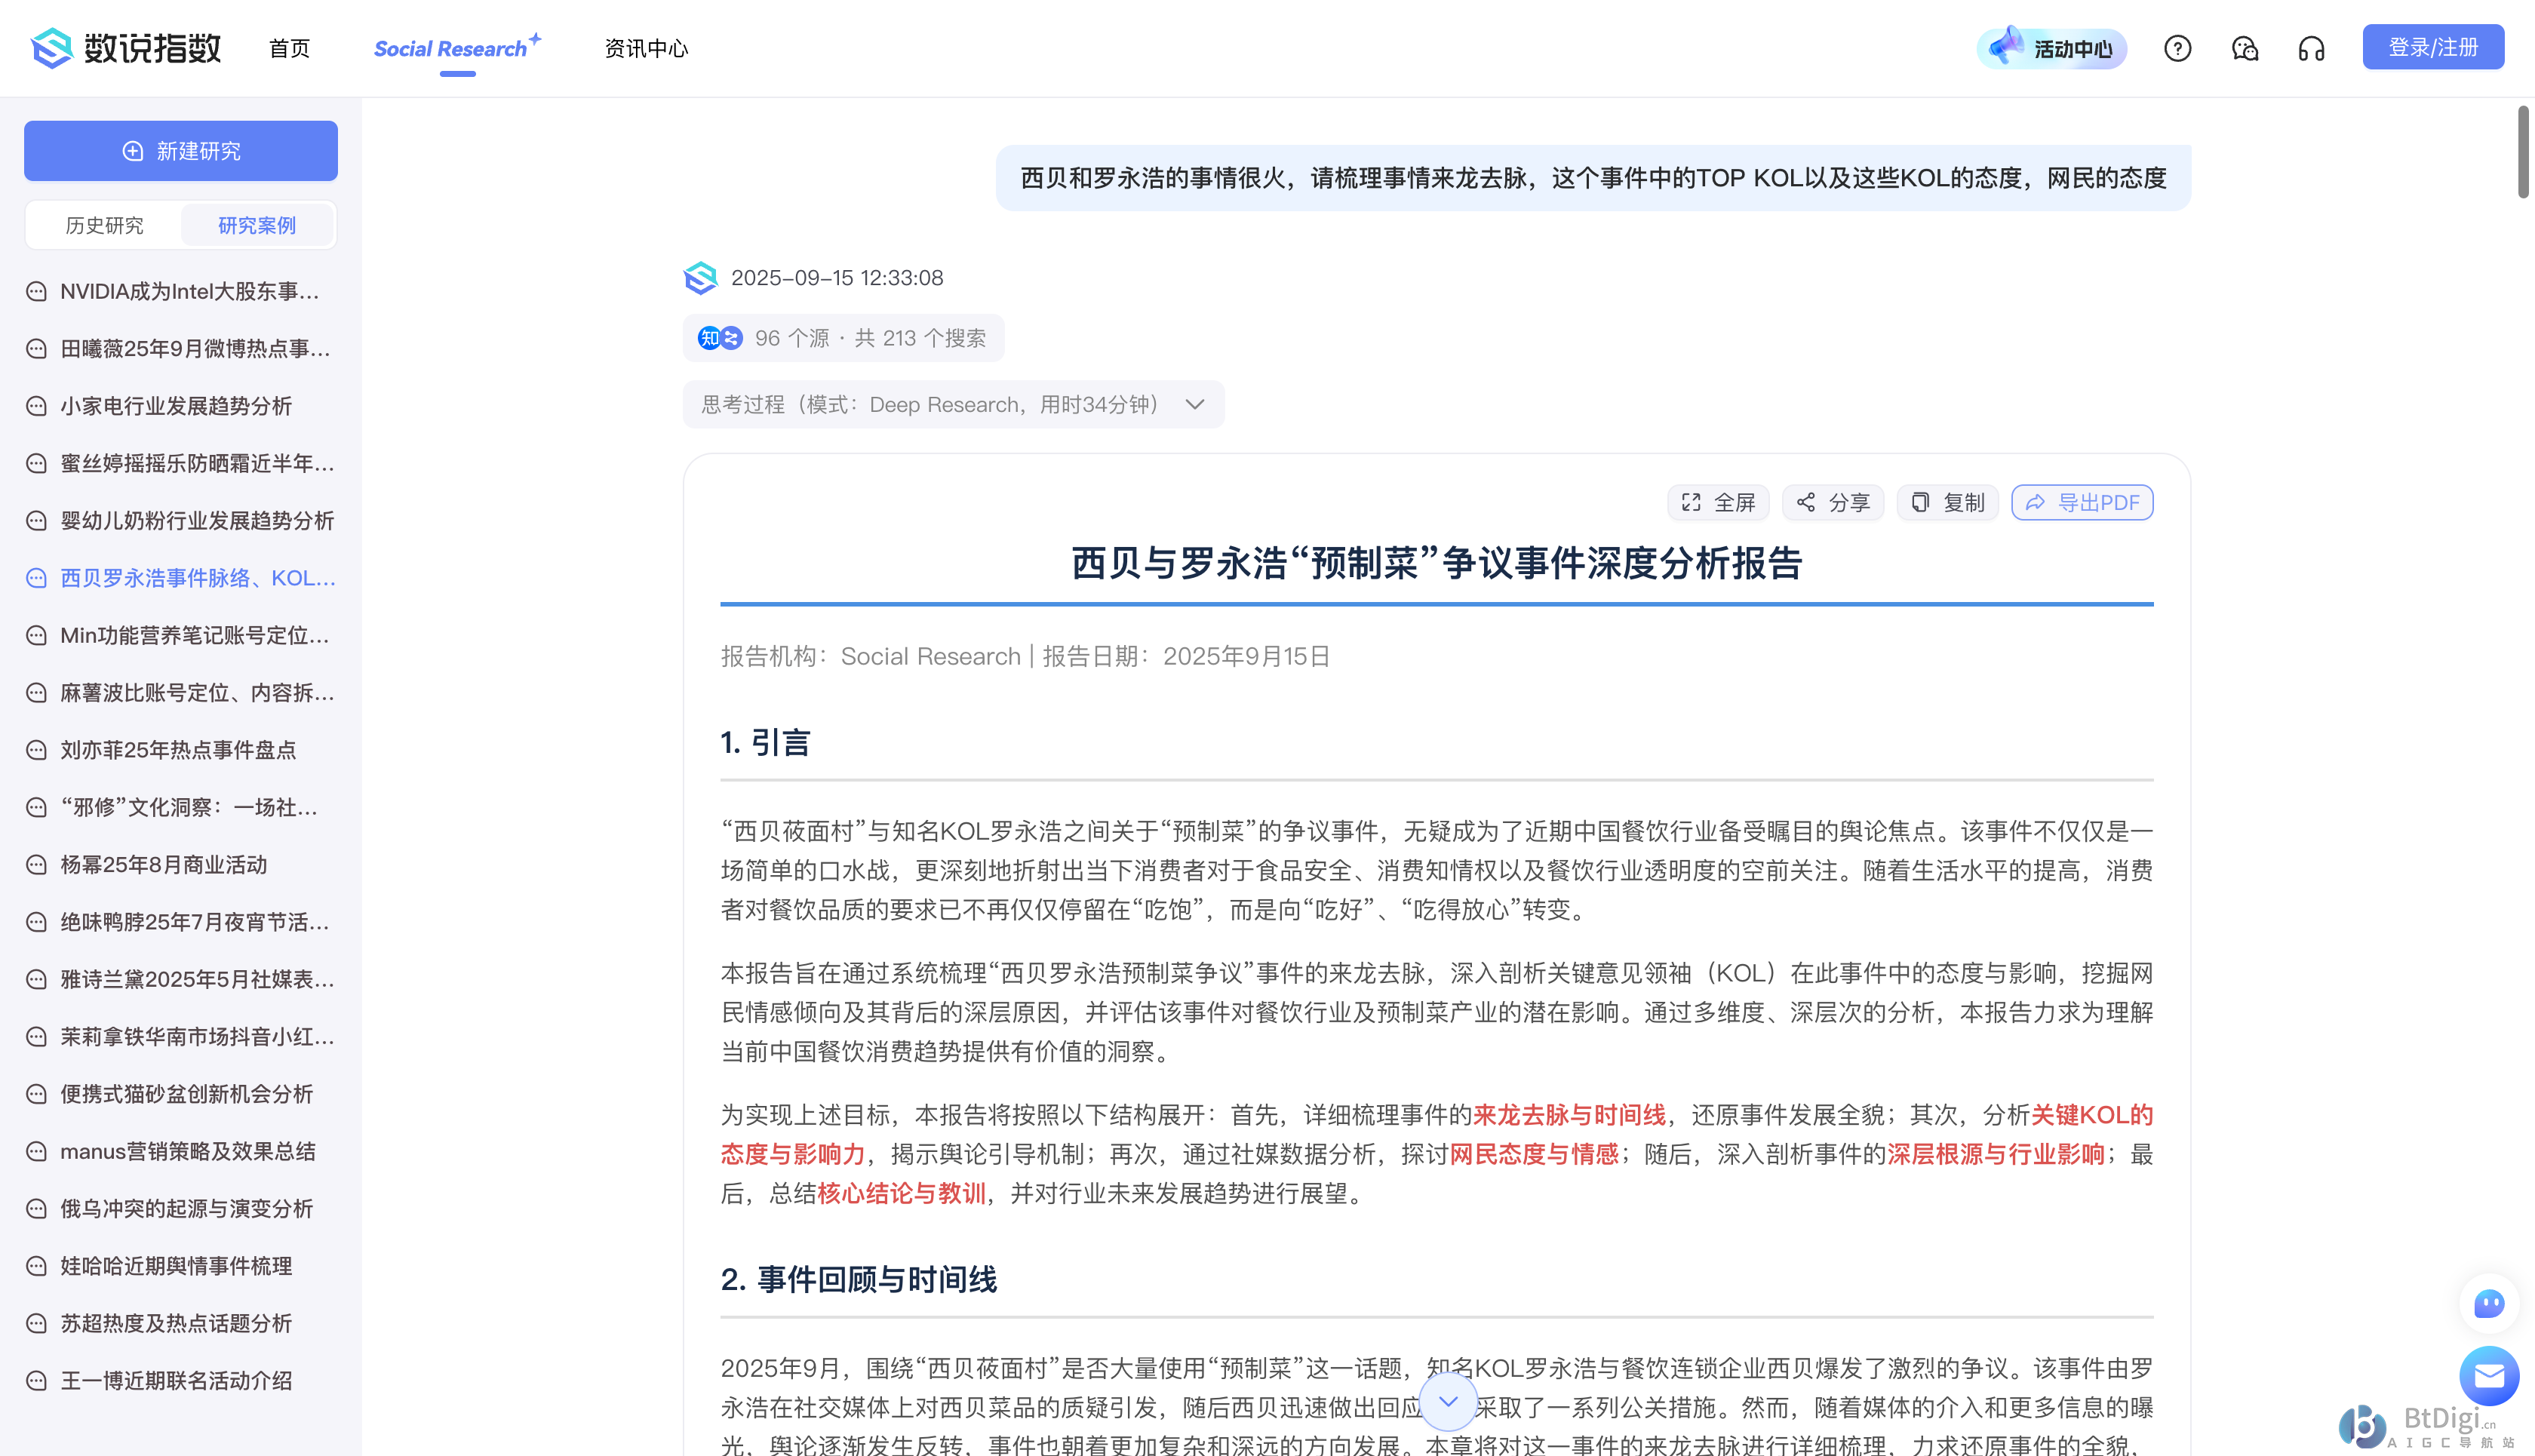The width and height of the screenshot is (2535, 1456).
Task: Expand the 96 个源 sources list
Action: tap(842, 338)
